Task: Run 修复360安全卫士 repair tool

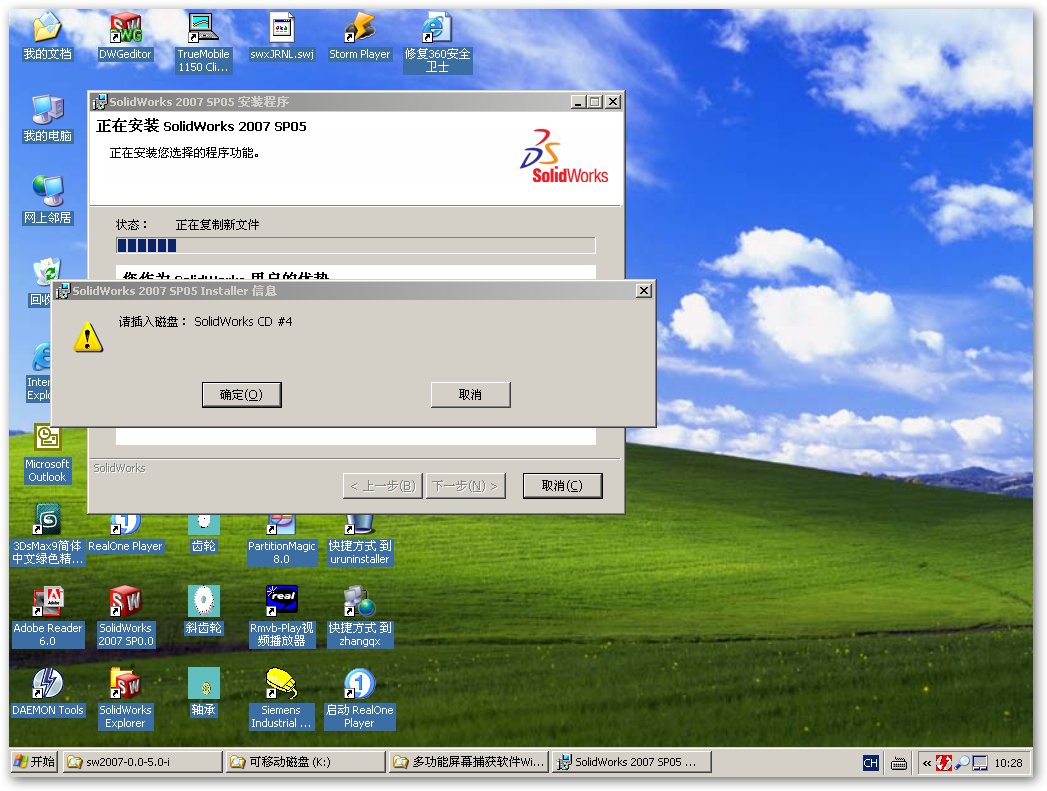Action: click(437, 30)
